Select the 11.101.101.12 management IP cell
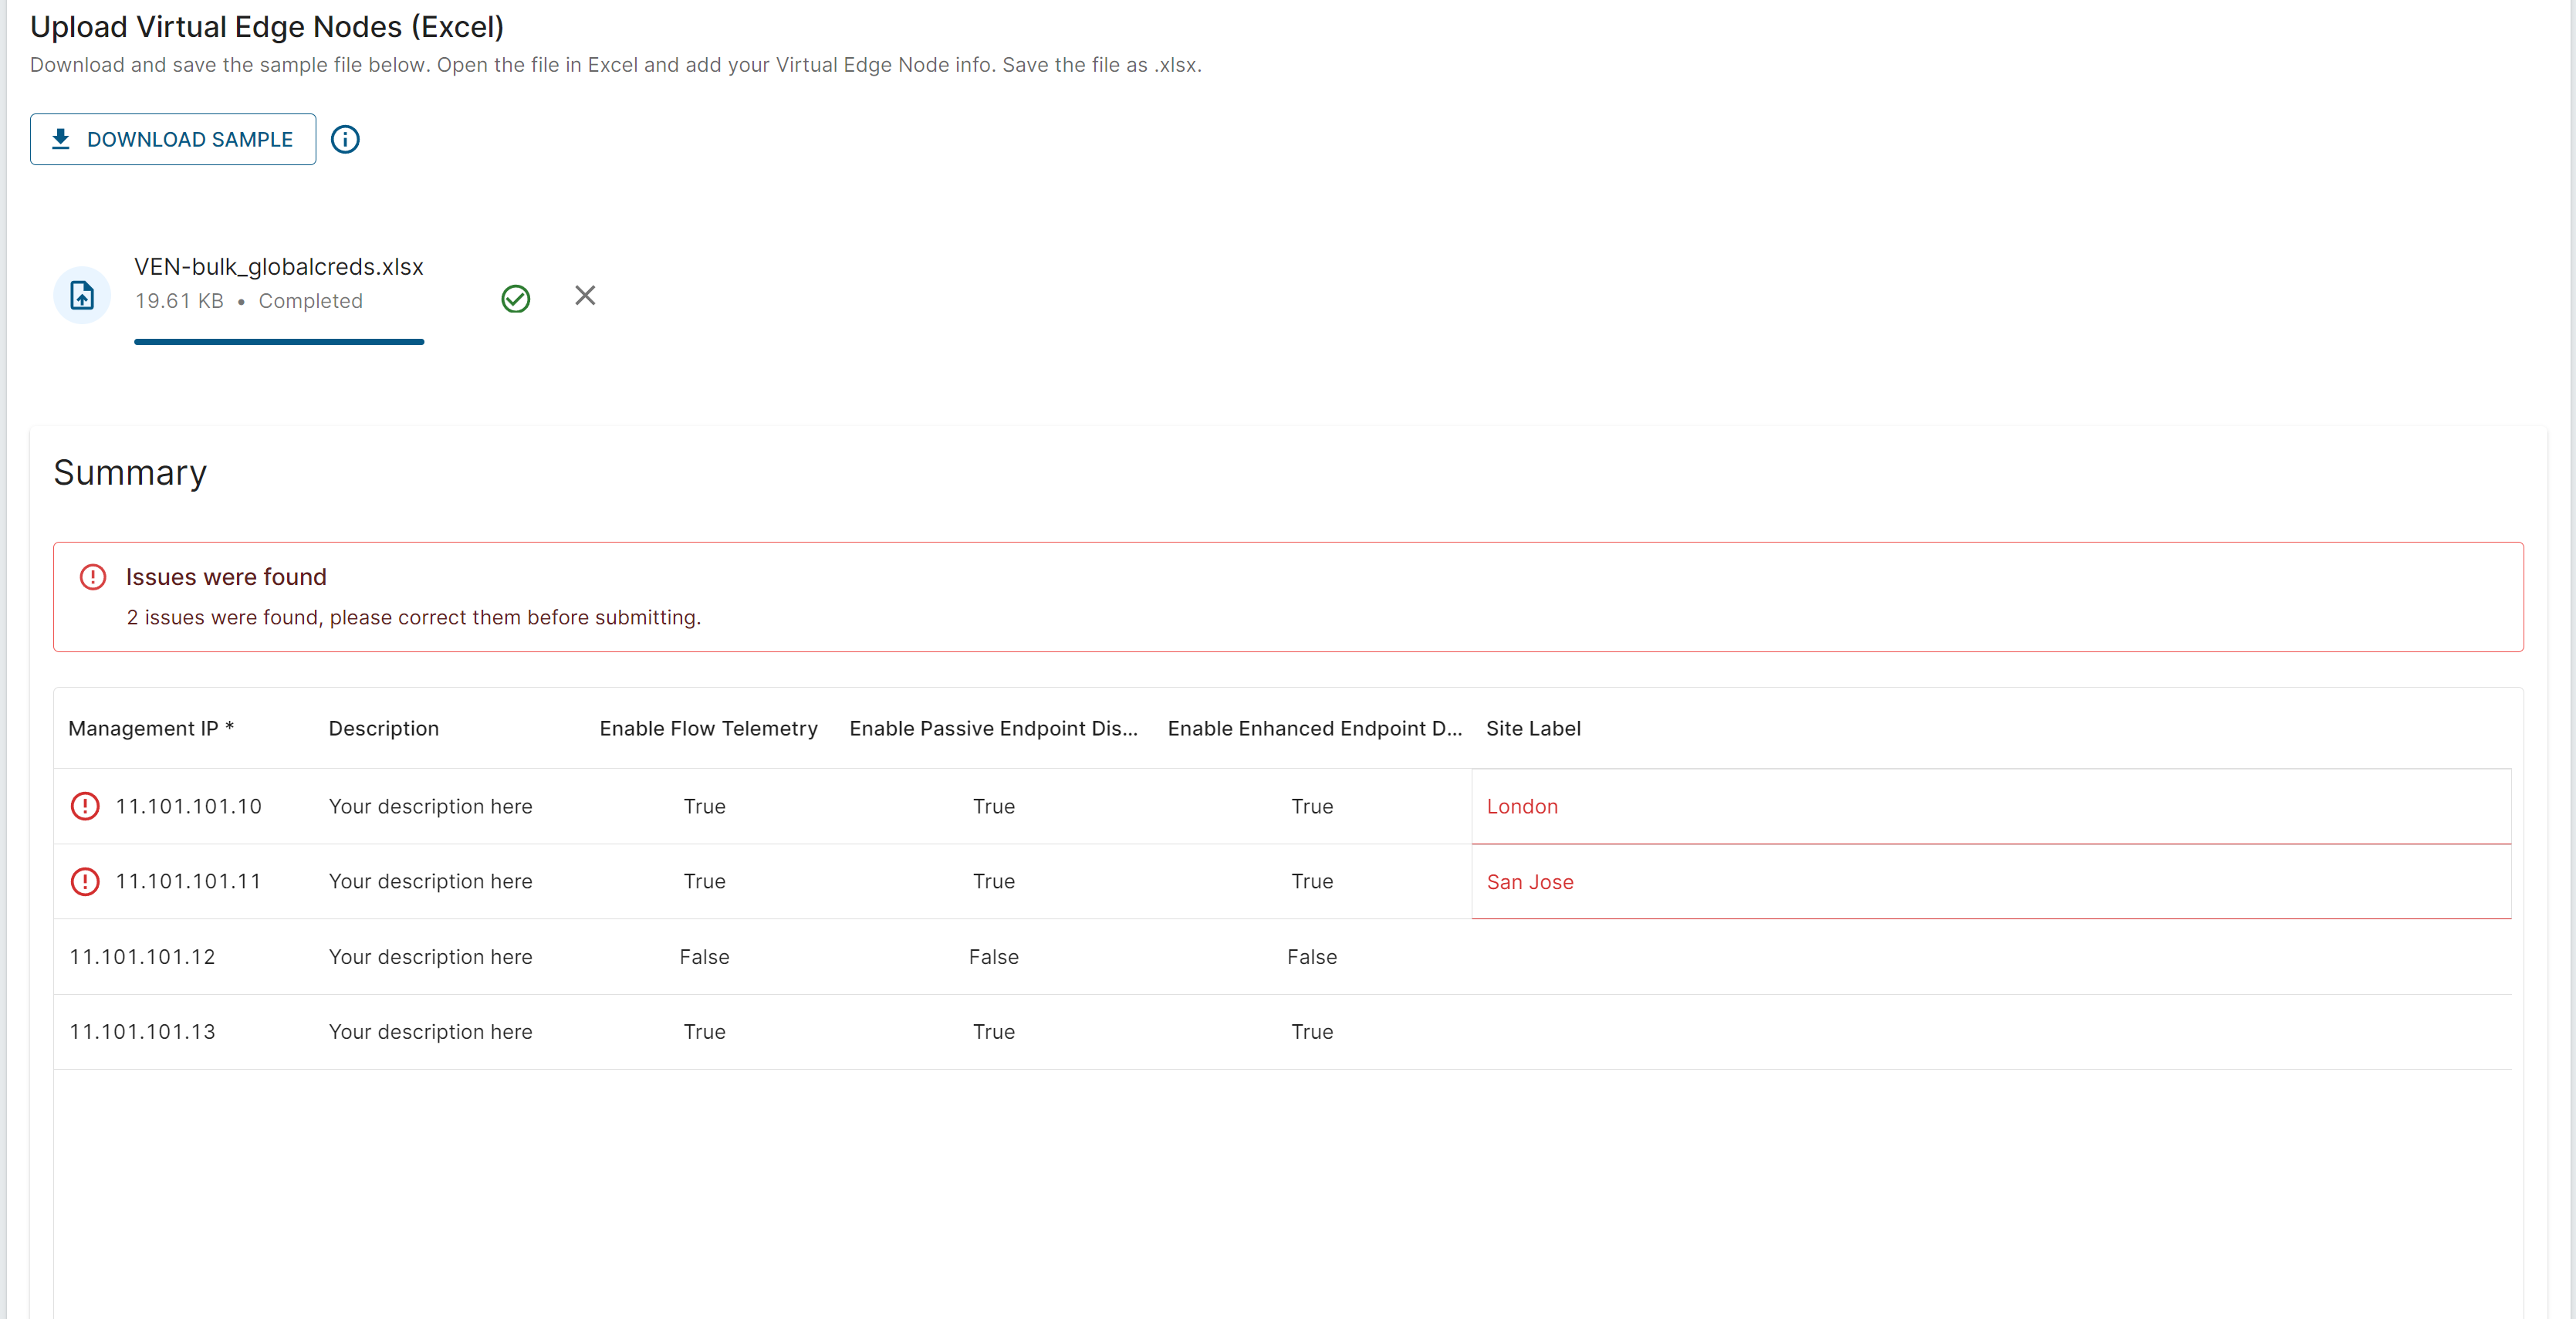Viewport: 2576px width, 1319px height. (x=142, y=957)
